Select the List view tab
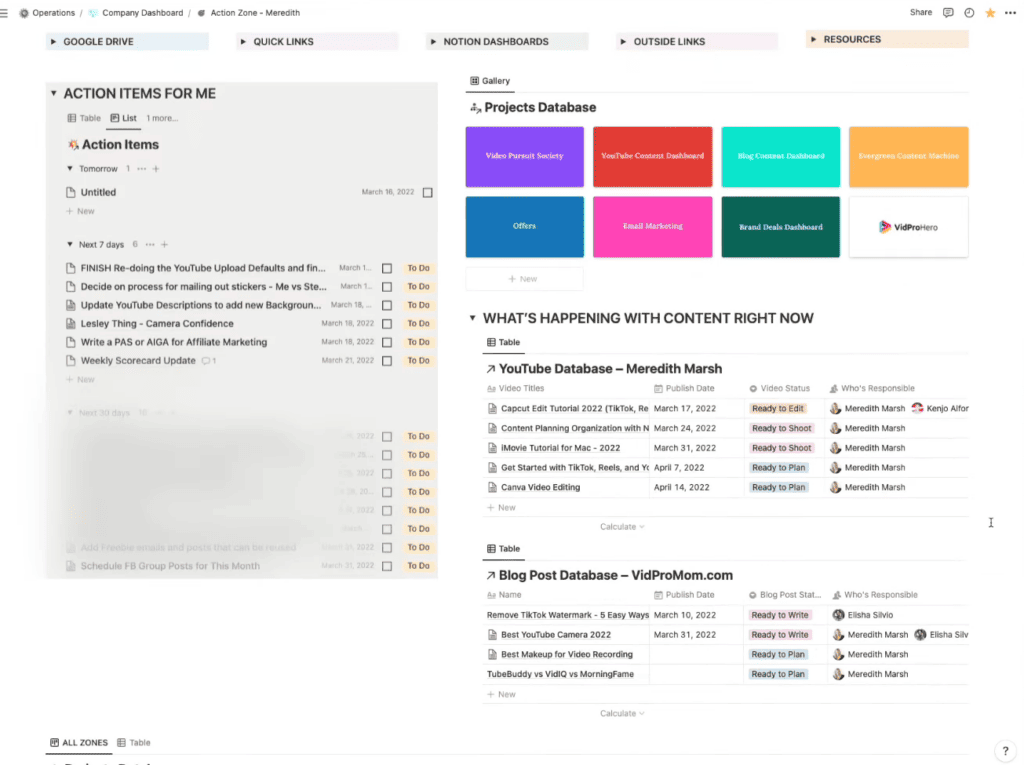The width and height of the screenshot is (1024, 765). (x=123, y=118)
